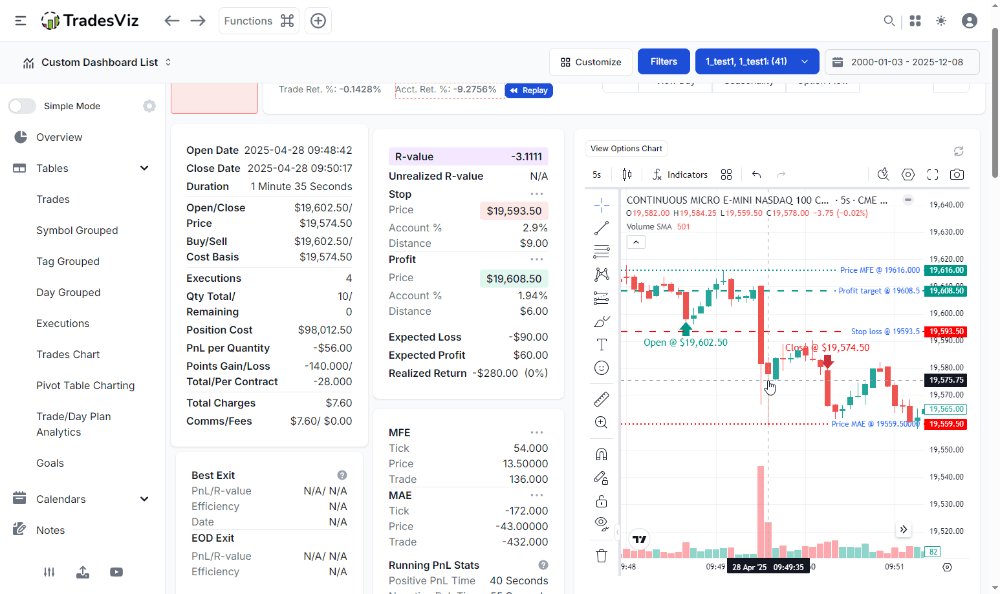The image size is (1000, 594).
Task: Enter chart fullscreen mode
Action: pyautogui.click(x=932, y=175)
